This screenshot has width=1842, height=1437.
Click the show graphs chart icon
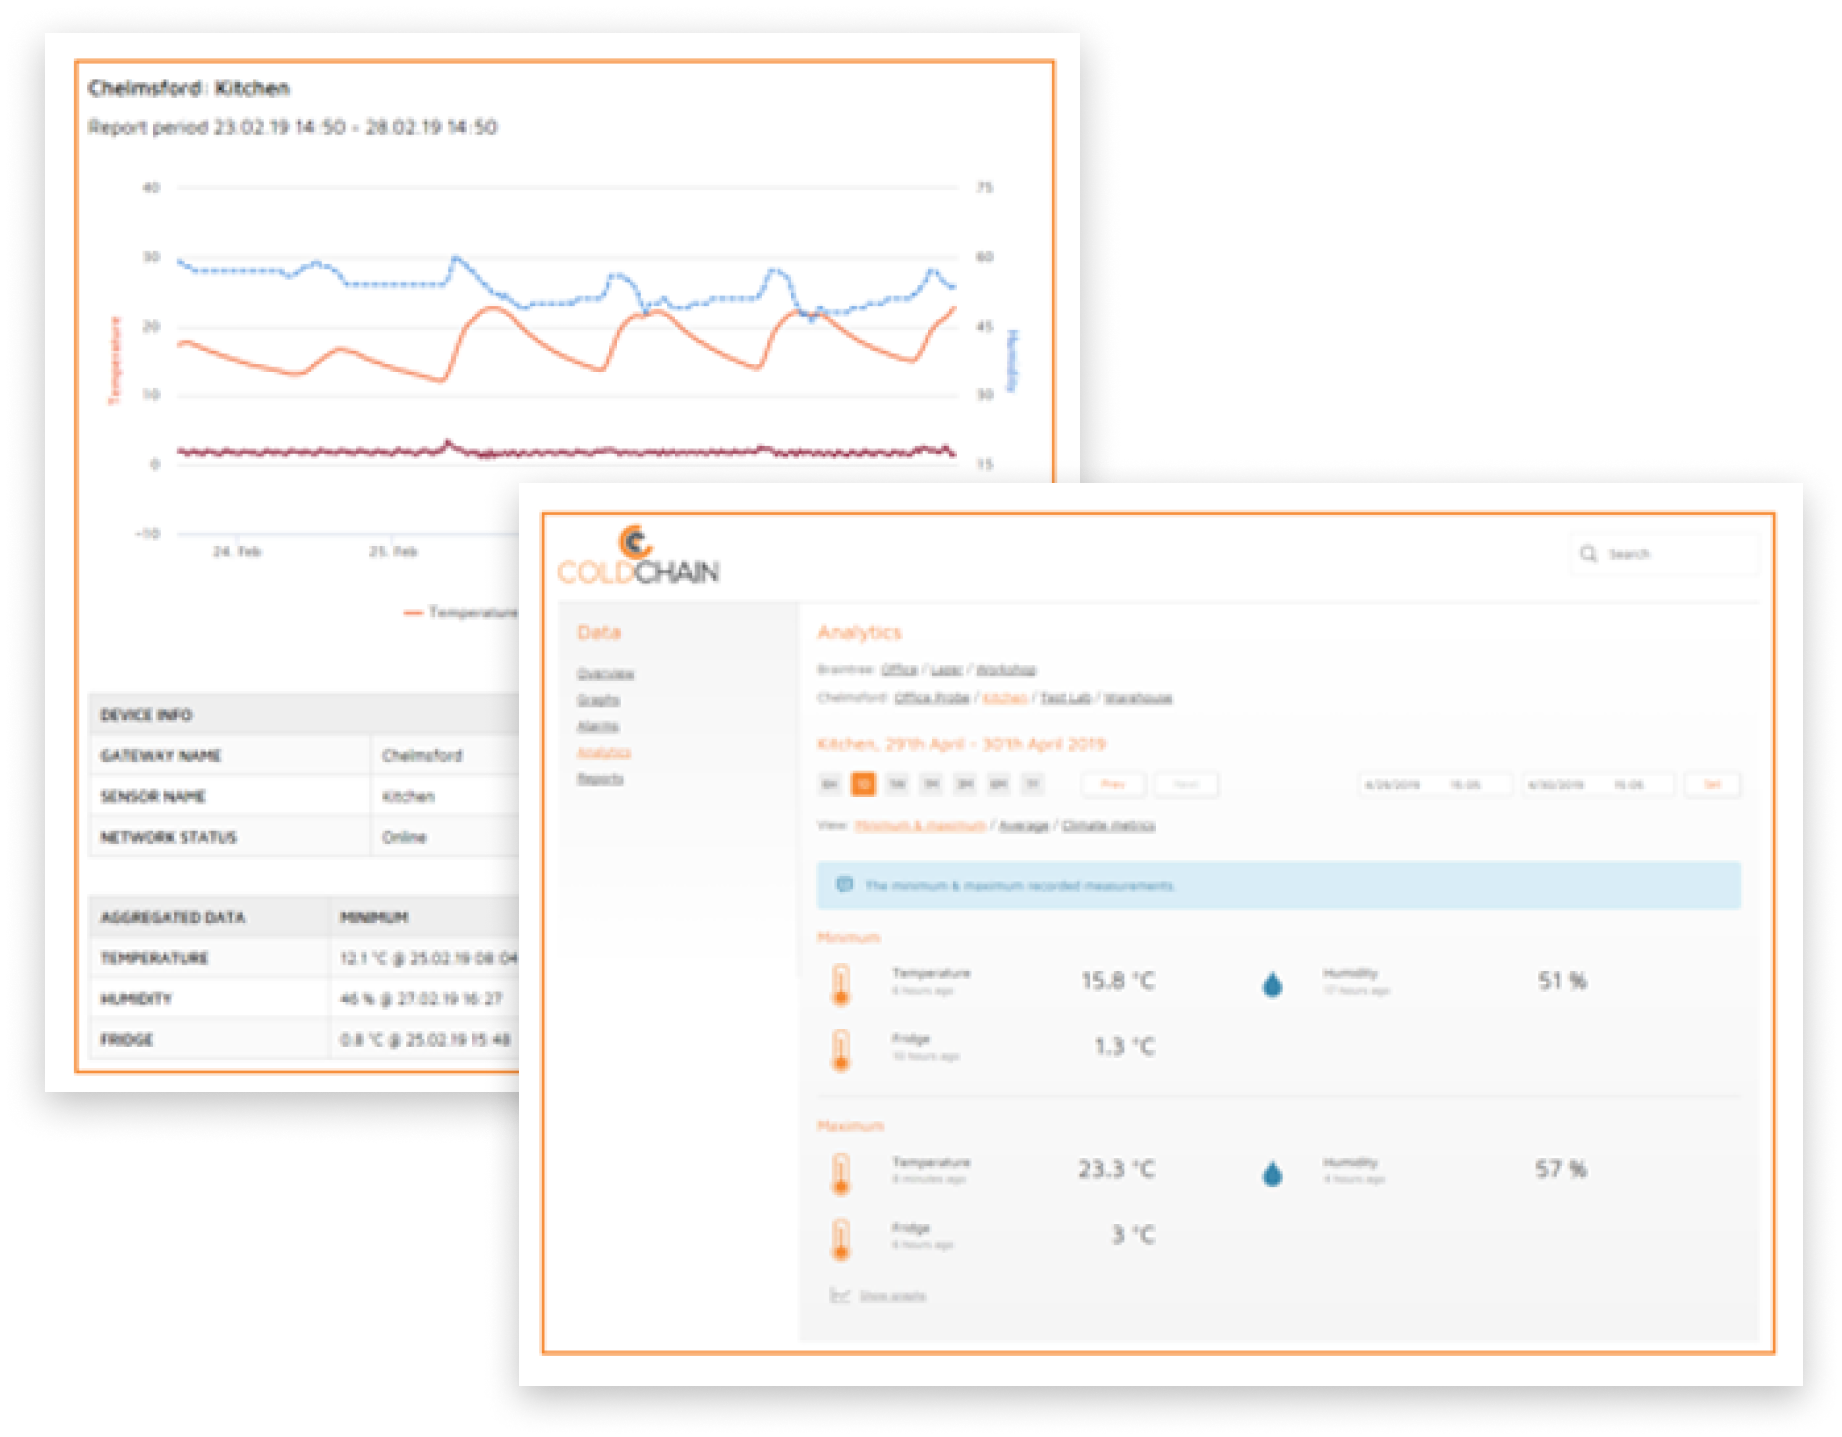[x=839, y=1296]
